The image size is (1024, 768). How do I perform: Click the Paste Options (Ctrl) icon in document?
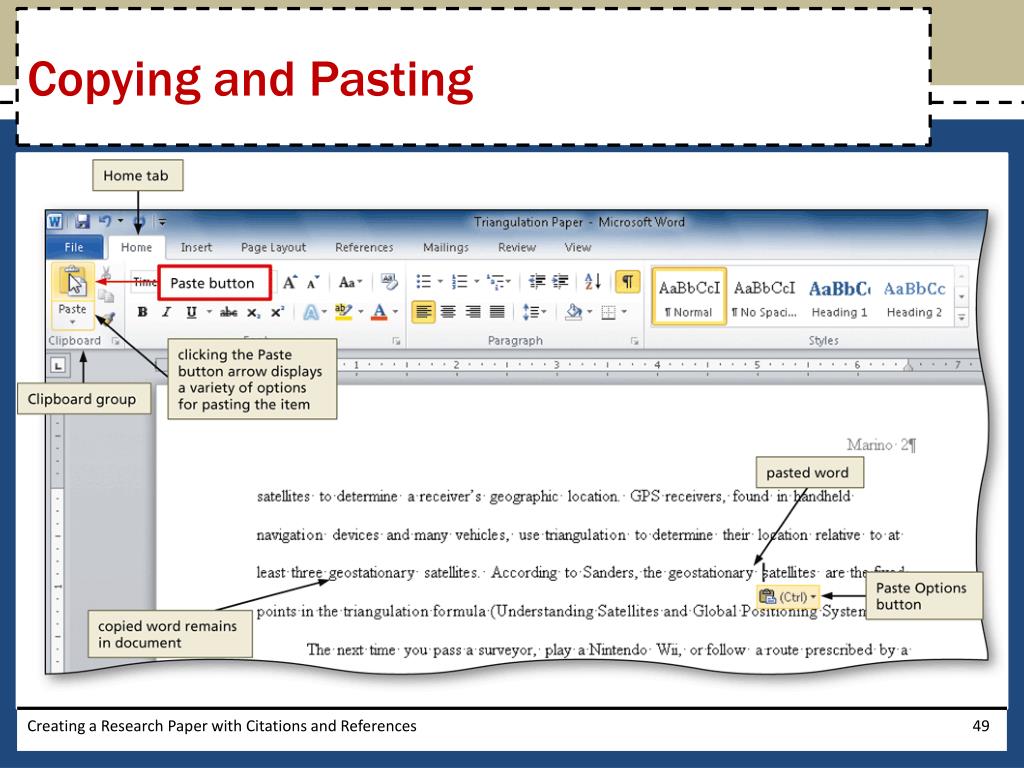767,596
